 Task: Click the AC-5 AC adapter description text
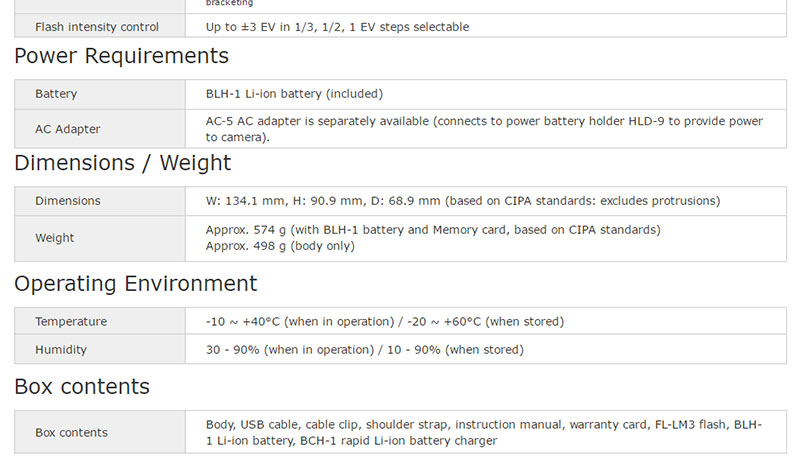484,129
